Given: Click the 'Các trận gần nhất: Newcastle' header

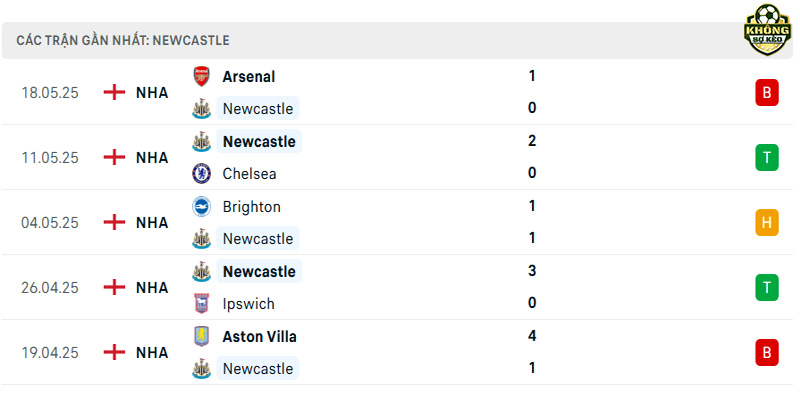Looking at the screenshot, I should (x=123, y=40).
